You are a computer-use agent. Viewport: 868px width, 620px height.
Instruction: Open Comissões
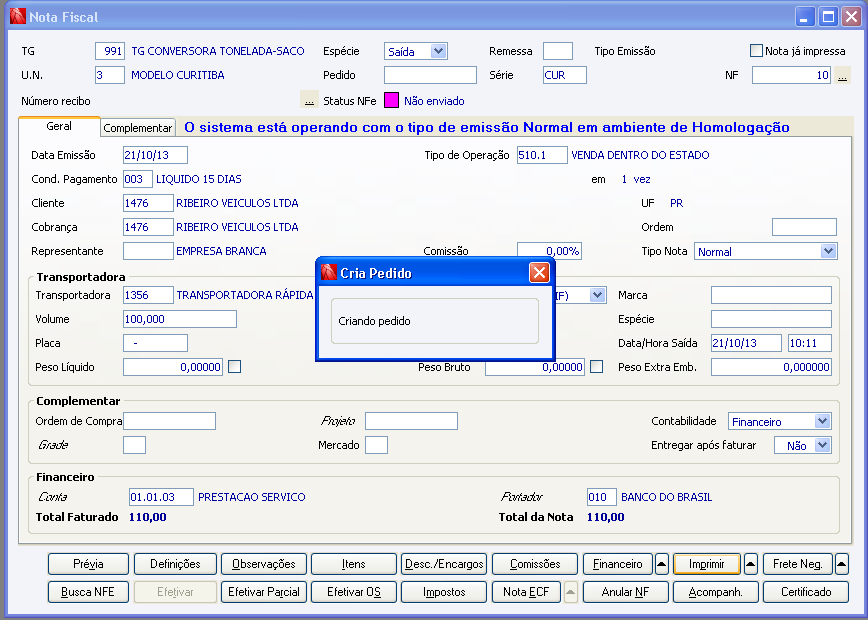tap(535, 564)
